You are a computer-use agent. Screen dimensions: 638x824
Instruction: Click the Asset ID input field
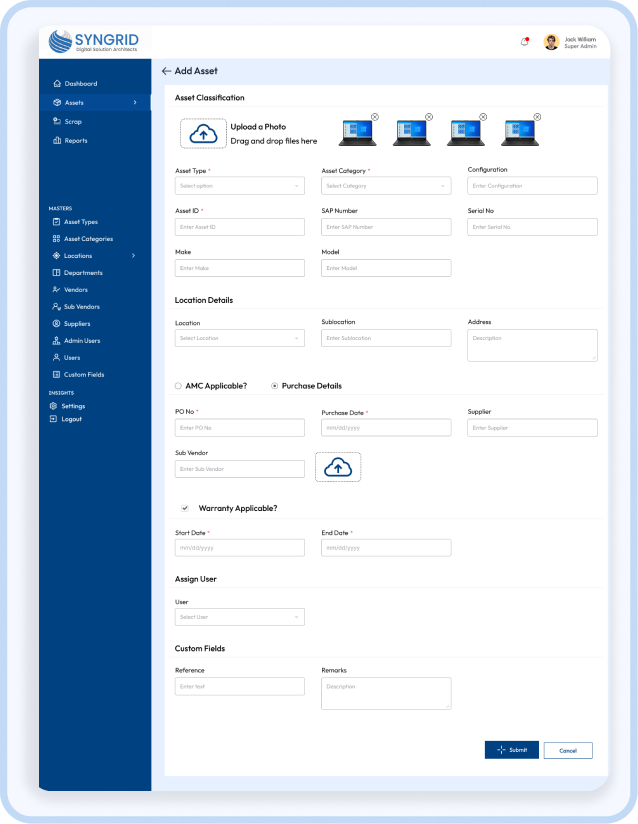pyautogui.click(x=240, y=227)
